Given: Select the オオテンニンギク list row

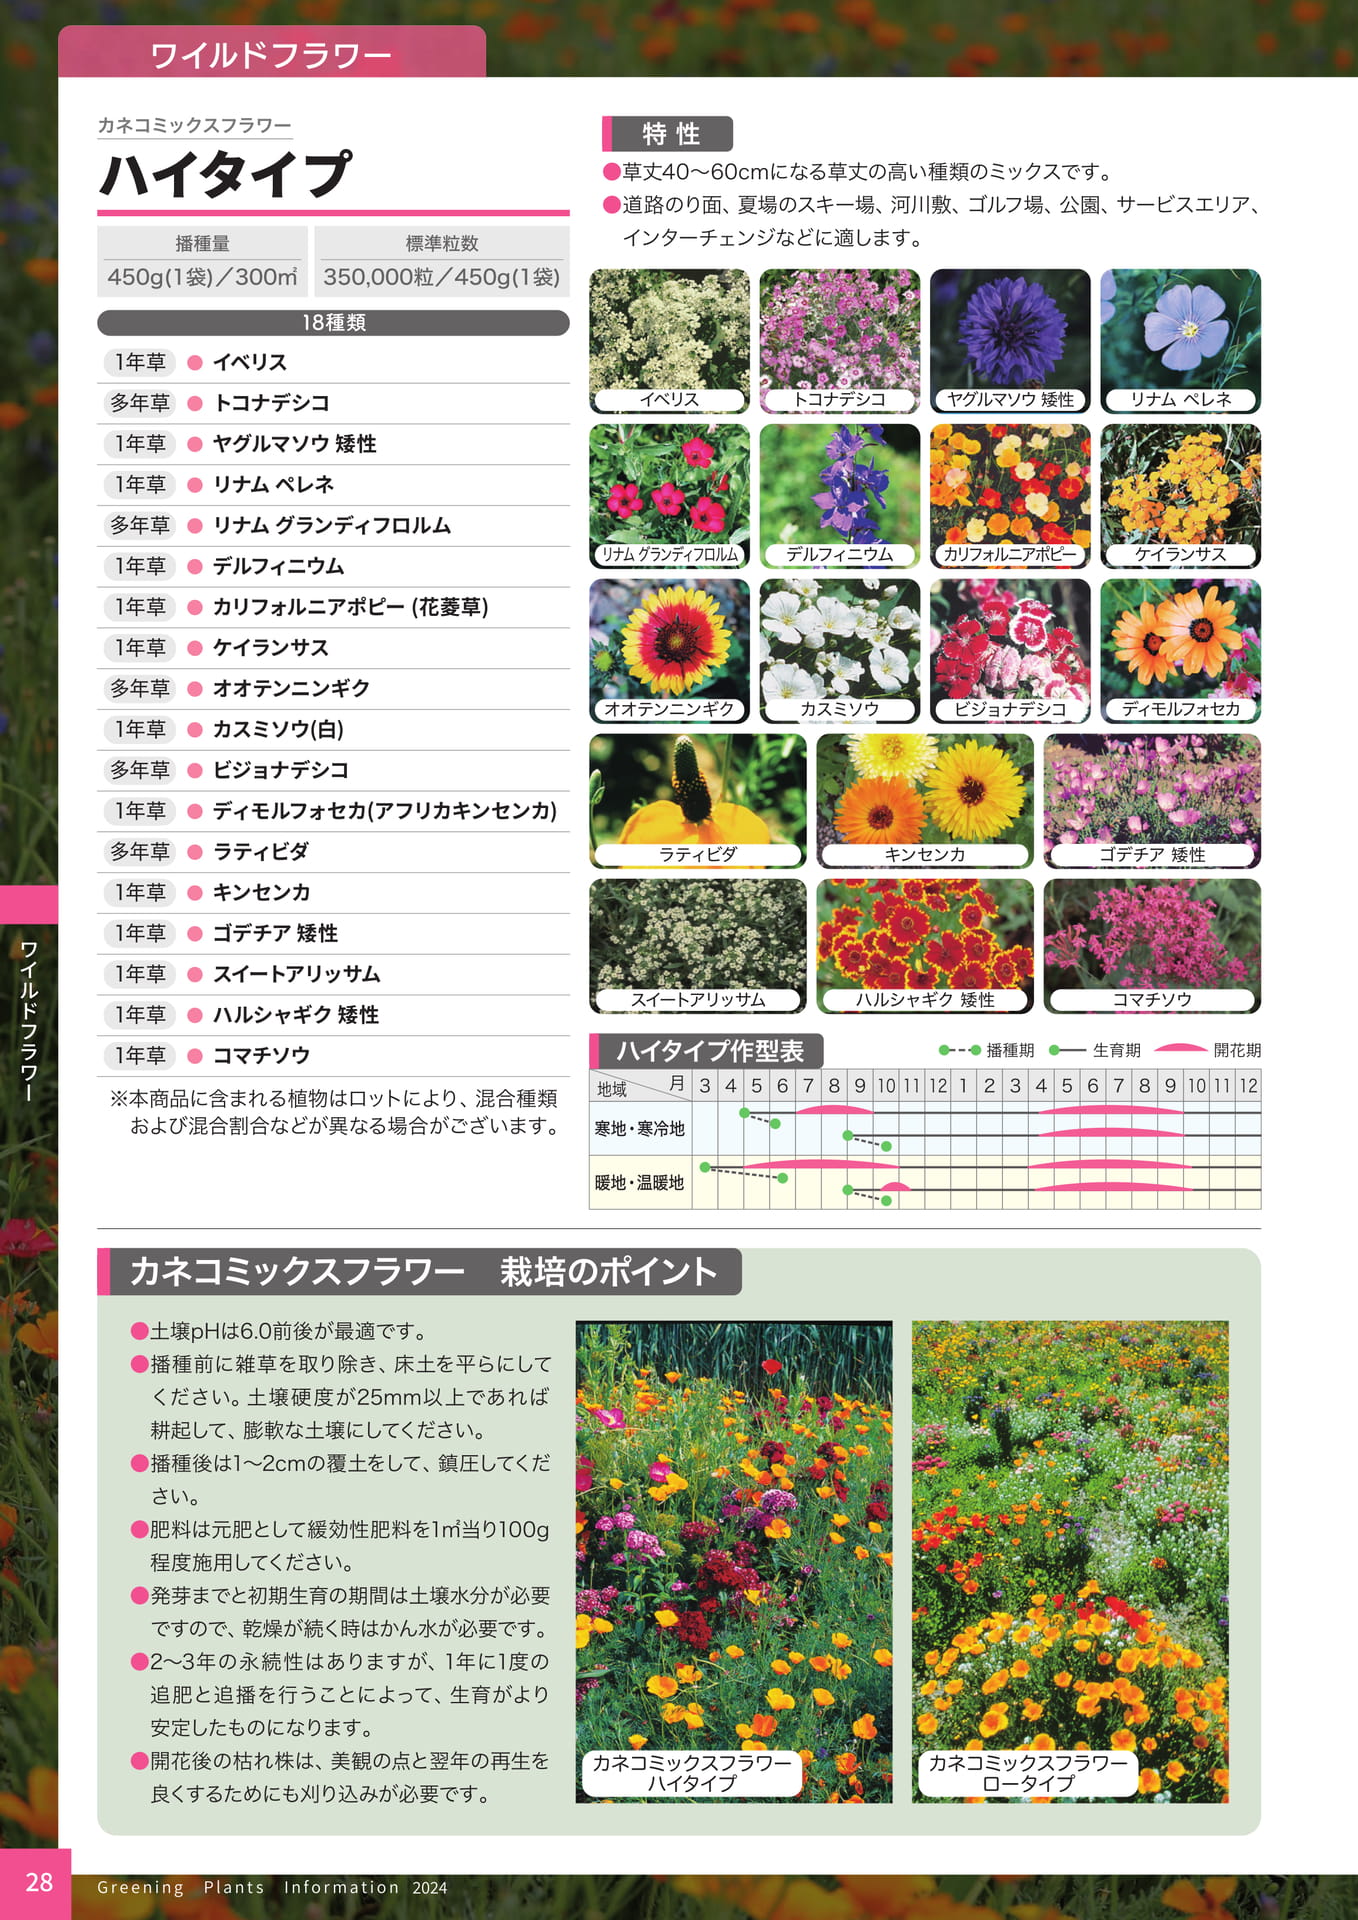Looking at the screenshot, I should tap(333, 689).
